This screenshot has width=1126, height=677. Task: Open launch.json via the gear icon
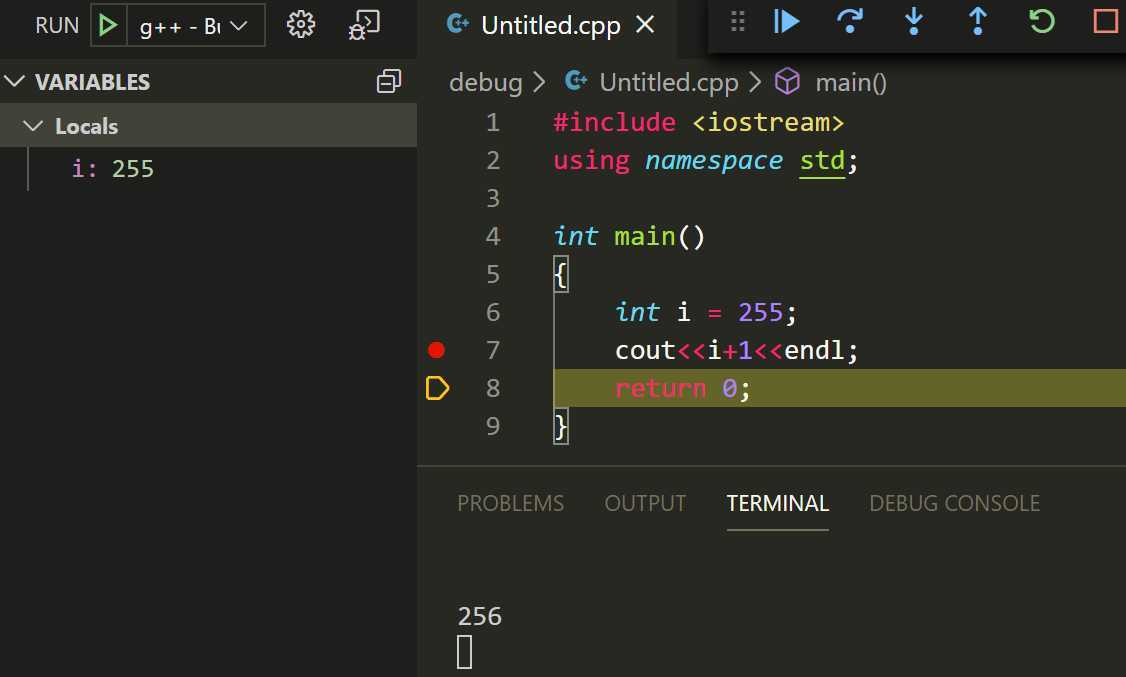[x=300, y=25]
